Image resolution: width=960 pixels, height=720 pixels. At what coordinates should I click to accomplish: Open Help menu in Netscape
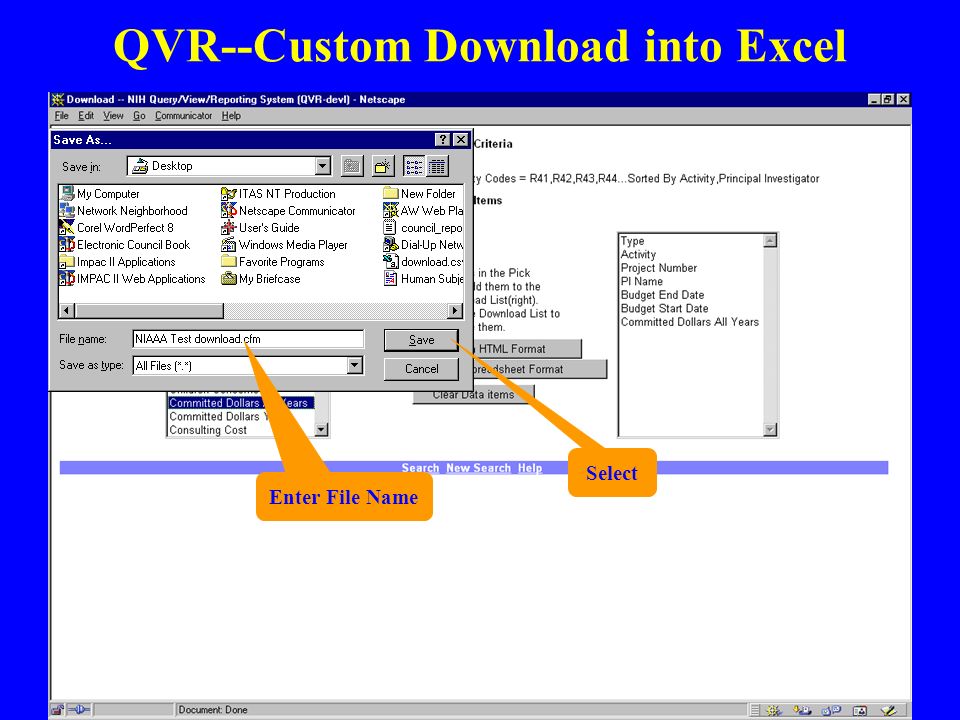(231, 116)
